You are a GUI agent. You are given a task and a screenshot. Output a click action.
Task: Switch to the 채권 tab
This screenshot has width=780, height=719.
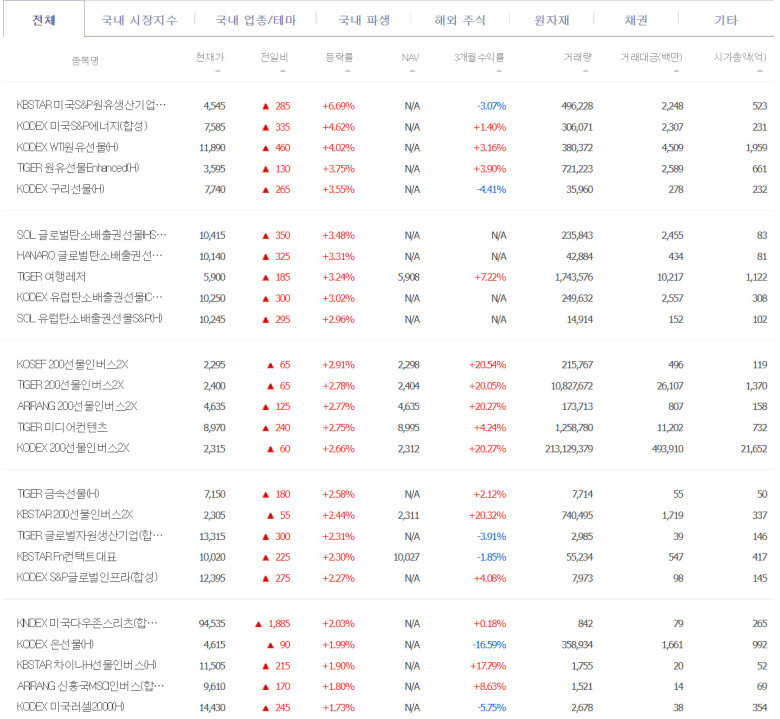tap(636, 20)
